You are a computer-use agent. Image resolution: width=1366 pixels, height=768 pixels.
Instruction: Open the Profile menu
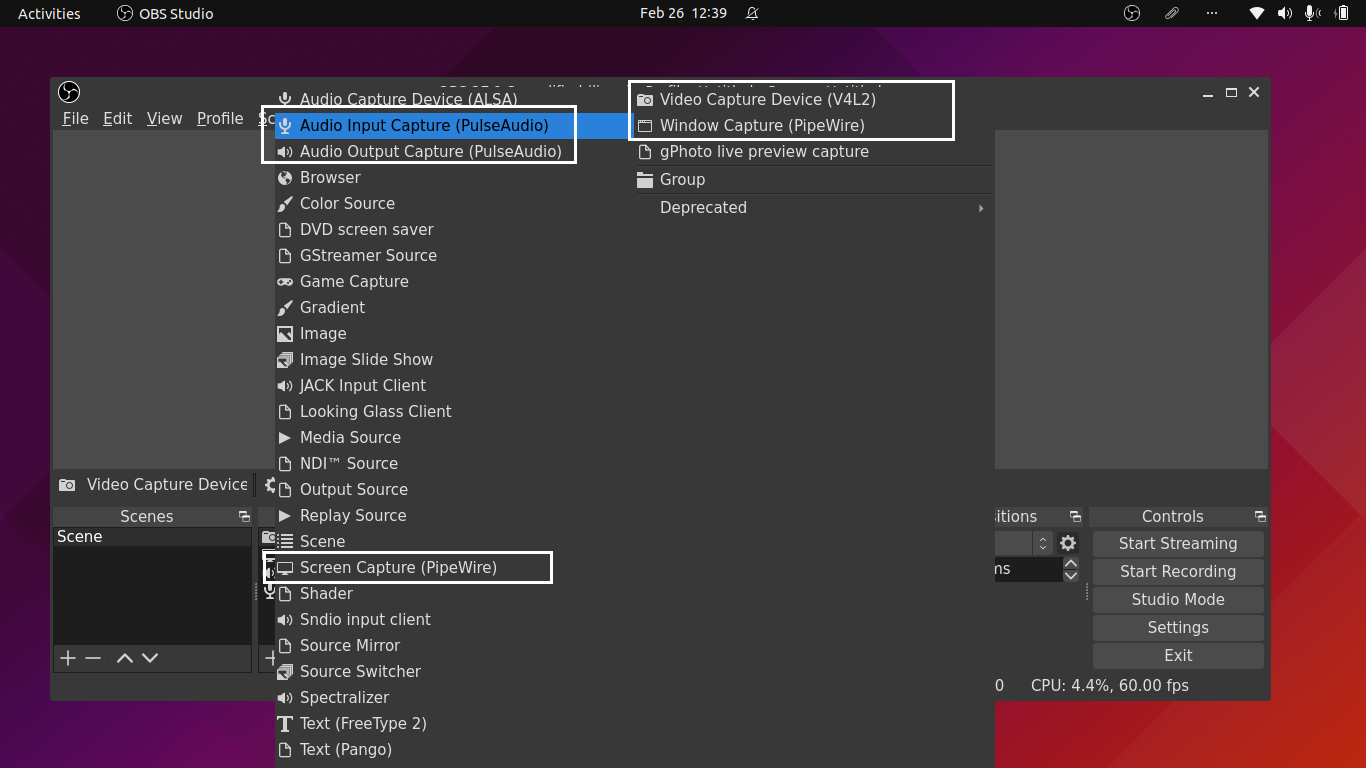tap(220, 118)
